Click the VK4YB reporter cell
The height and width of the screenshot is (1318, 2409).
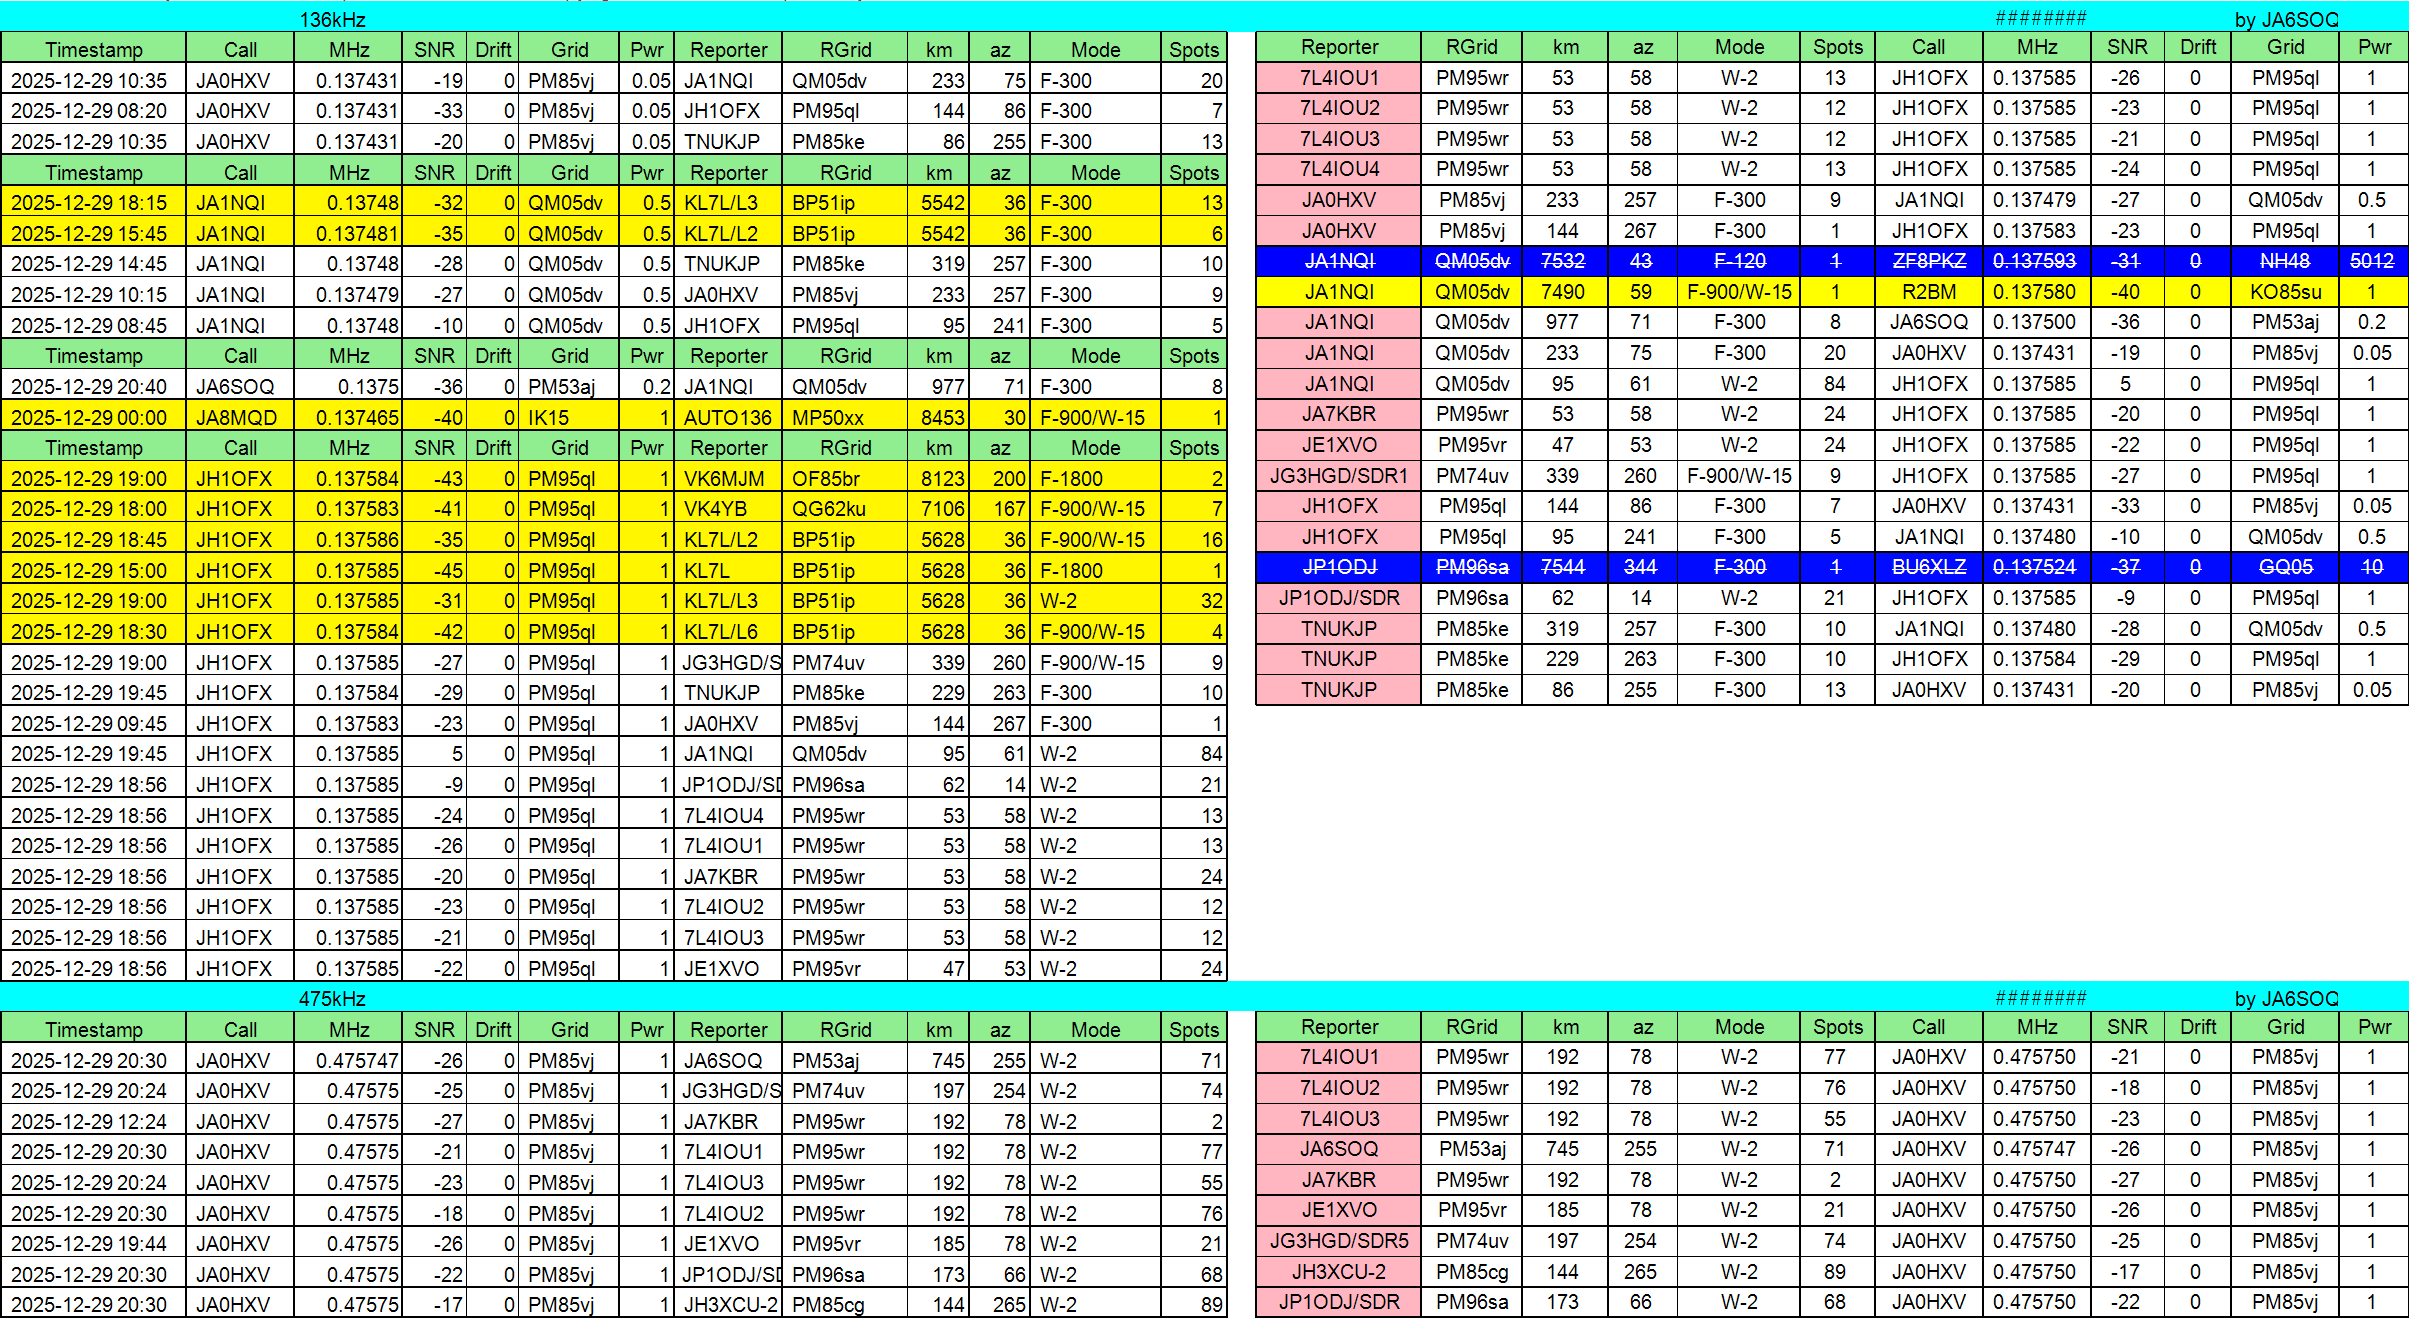pyautogui.click(x=715, y=509)
